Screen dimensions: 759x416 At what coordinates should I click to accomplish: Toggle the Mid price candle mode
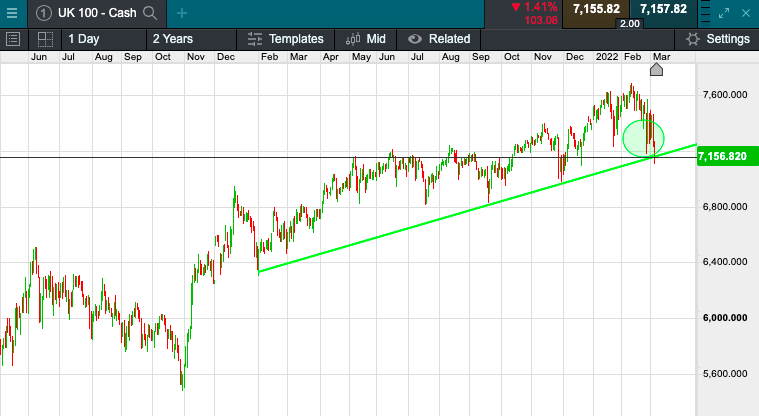[366, 39]
